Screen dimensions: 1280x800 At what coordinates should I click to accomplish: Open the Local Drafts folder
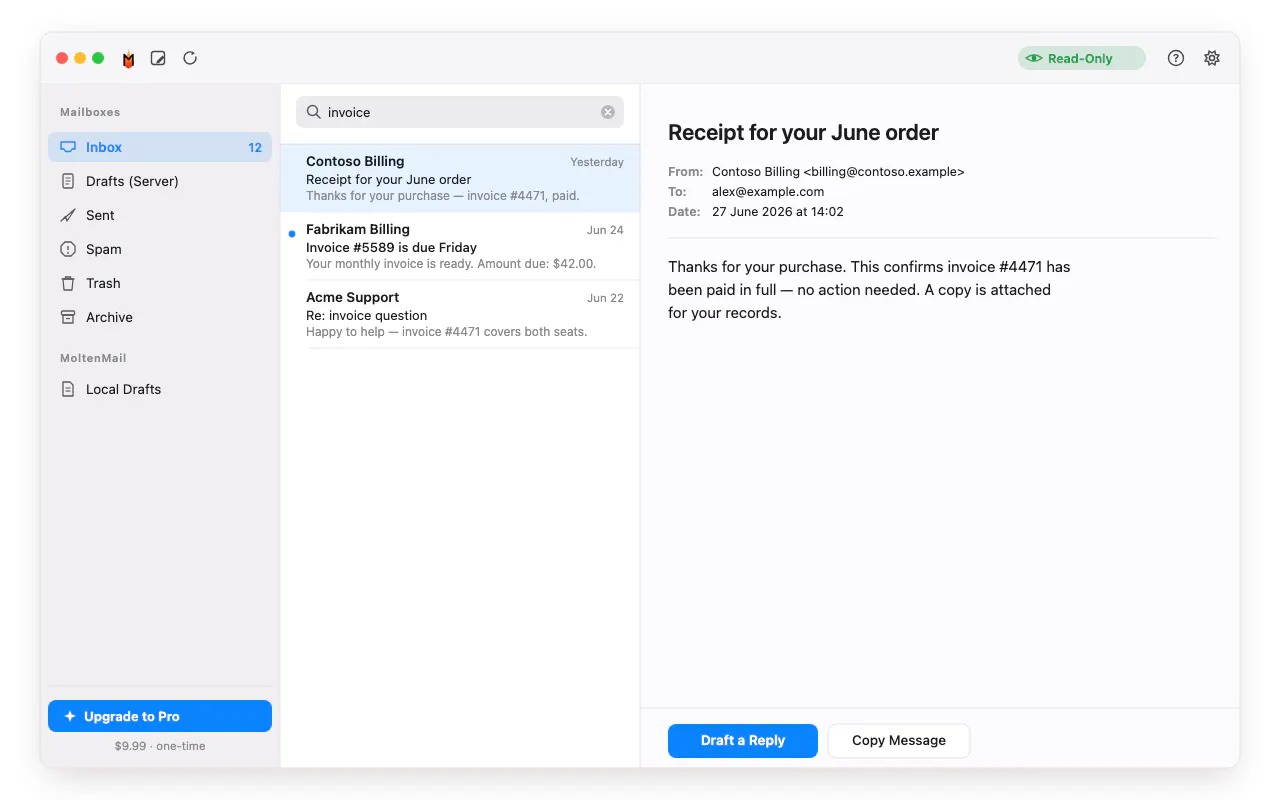tap(160, 389)
